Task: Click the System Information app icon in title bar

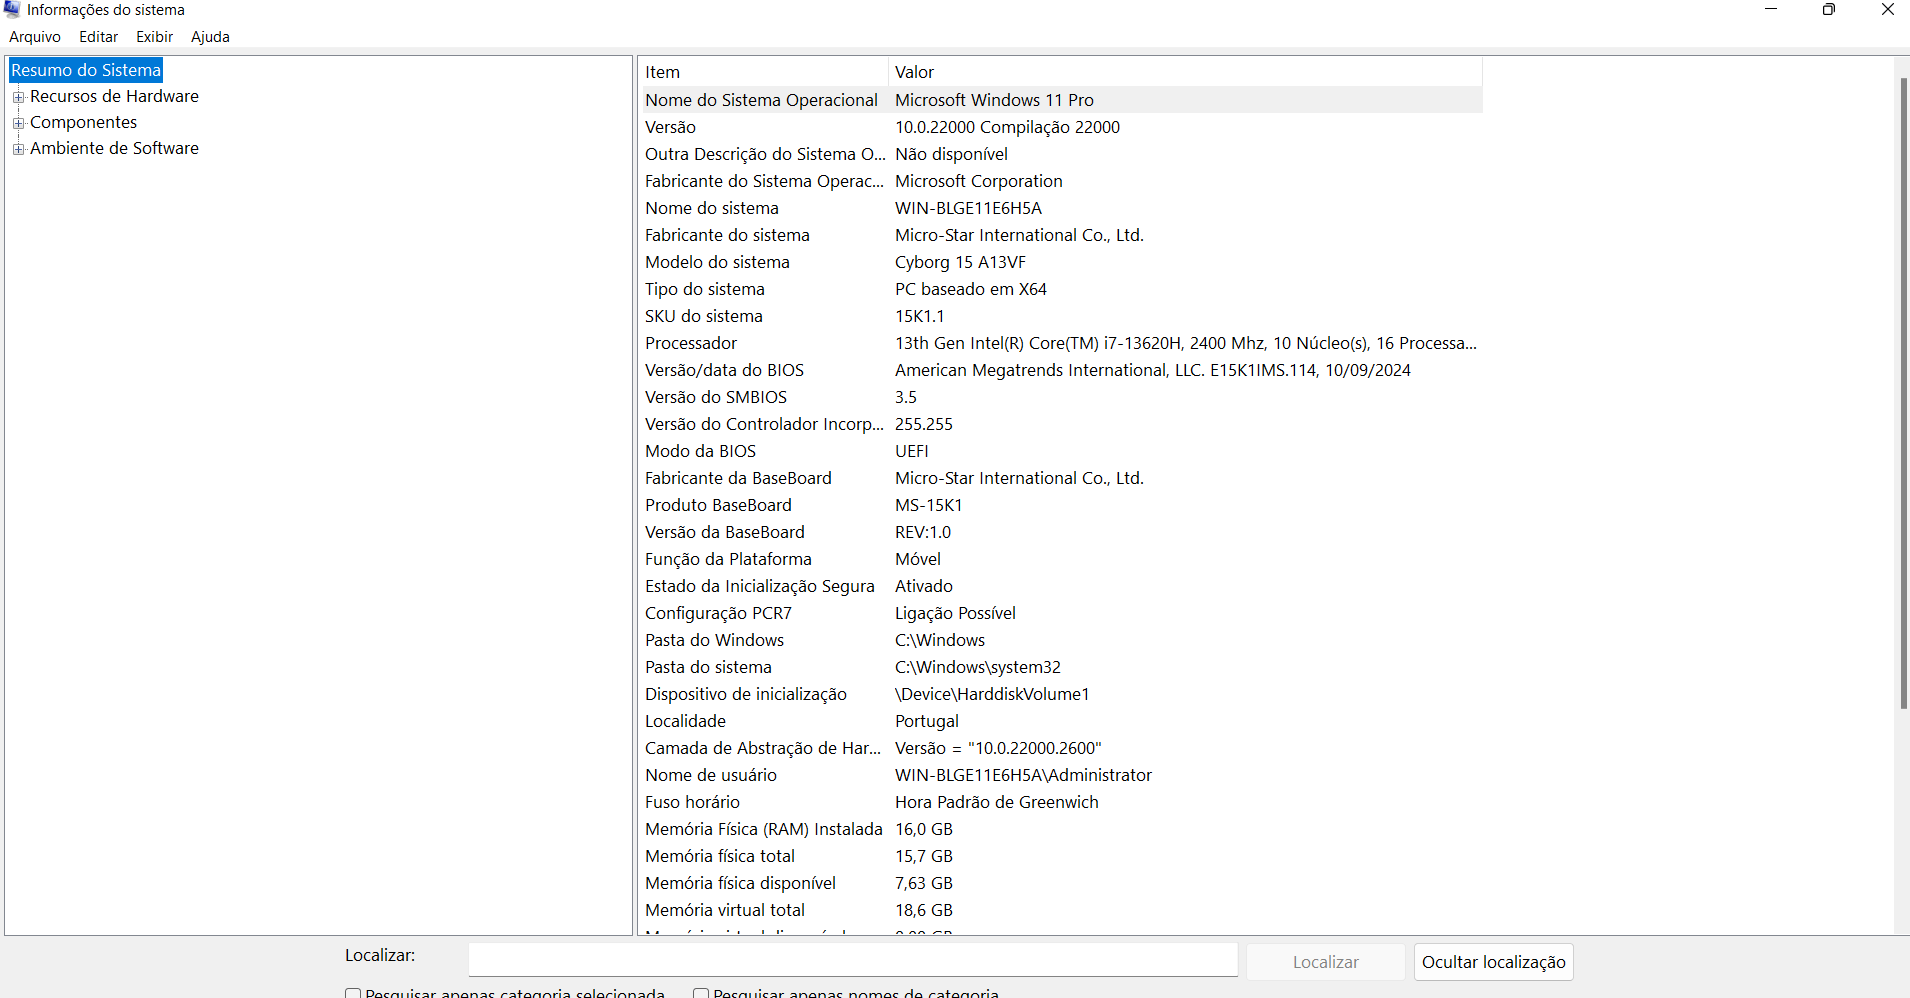Action: 12,9
